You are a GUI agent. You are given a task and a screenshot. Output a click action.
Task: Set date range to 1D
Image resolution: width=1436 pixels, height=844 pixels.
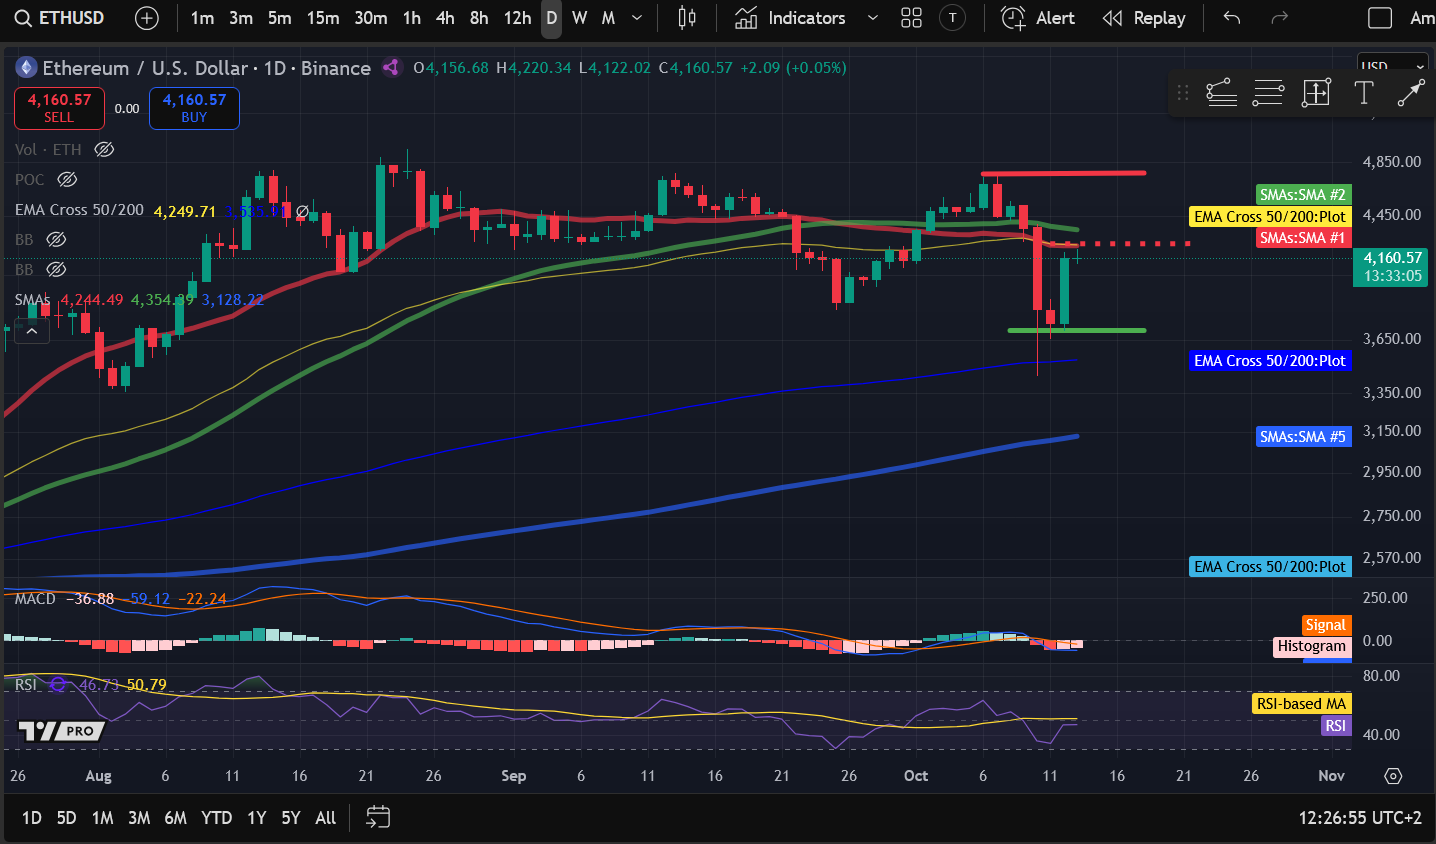[x=32, y=818]
